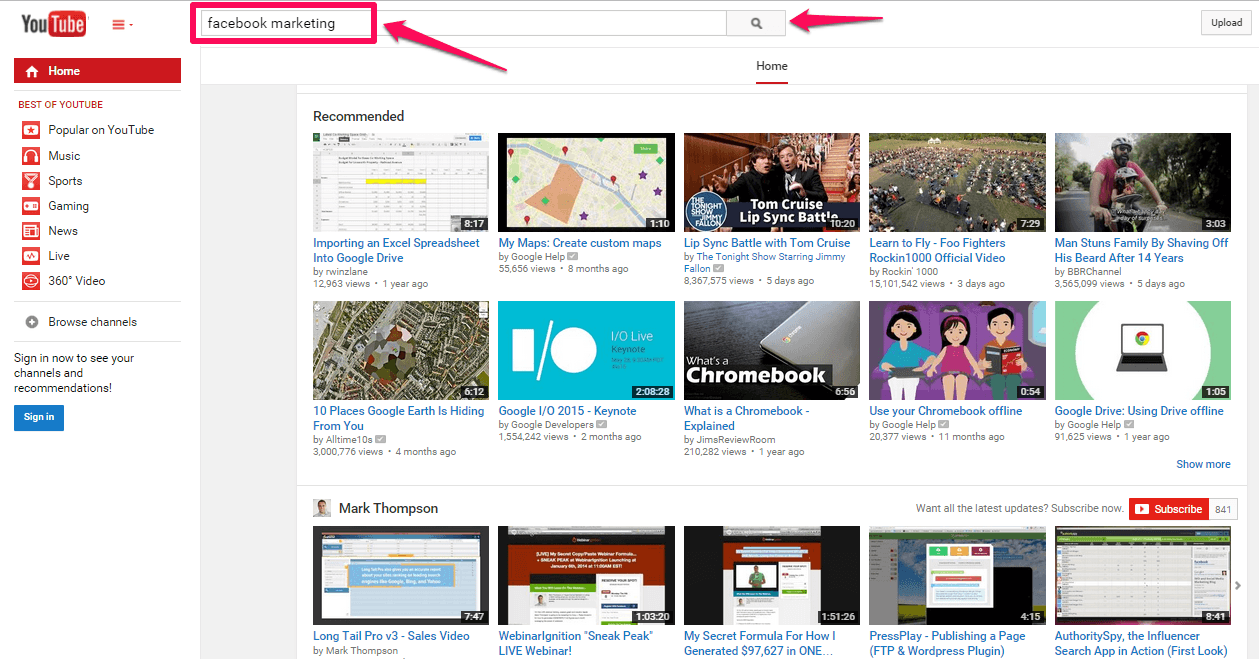Viewport: 1259px width, 659px height.
Task: Open Mark Thompson channel avatar
Action: (x=322, y=508)
